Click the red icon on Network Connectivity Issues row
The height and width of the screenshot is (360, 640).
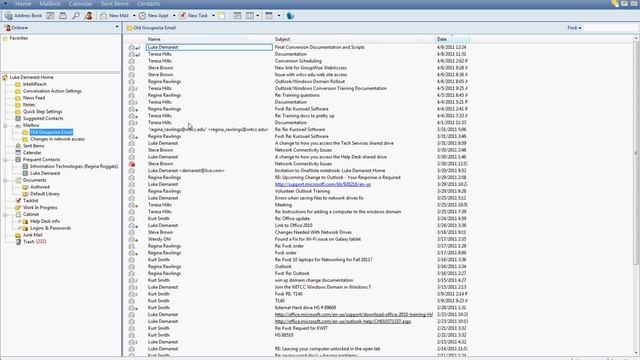pyautogui.click(x=132, y=164)
